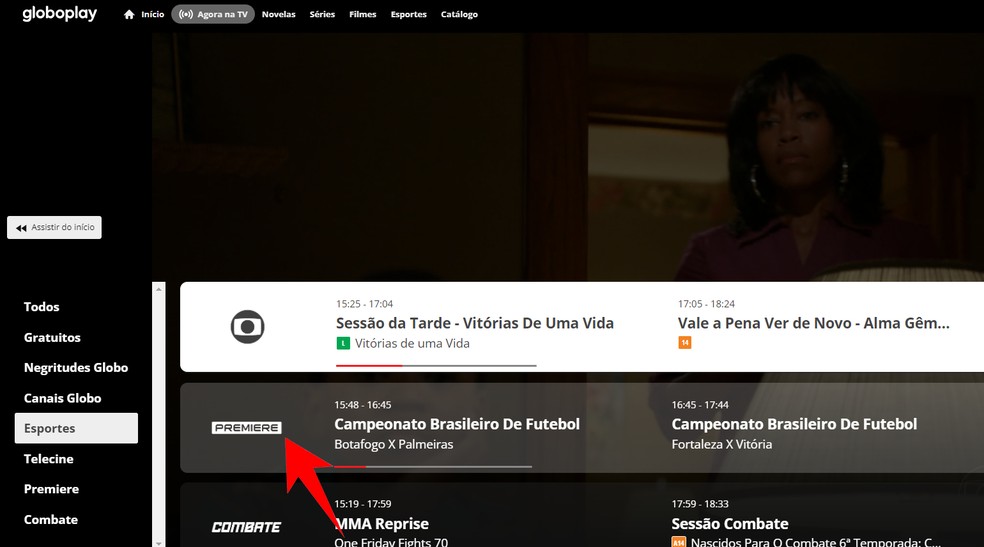Click the broadcast icon in Agora na TV

click(186, 14)
